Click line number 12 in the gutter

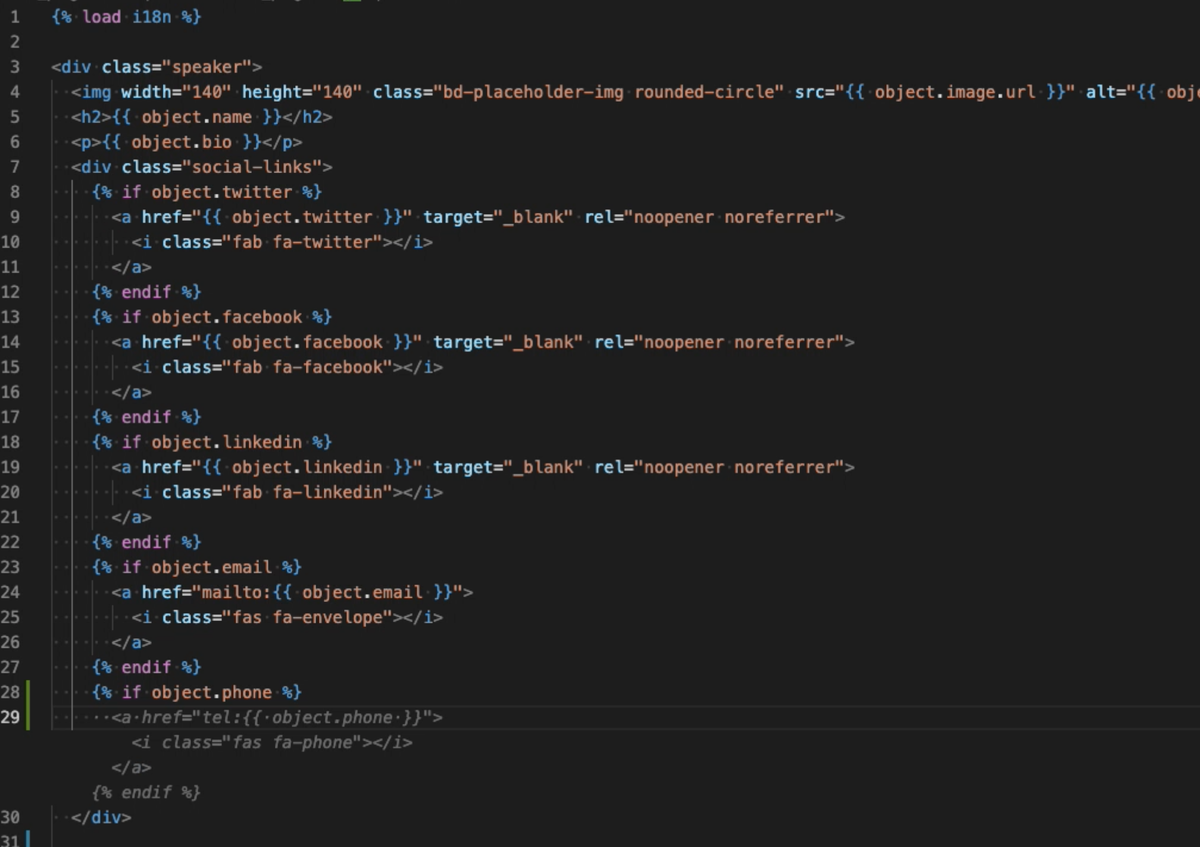10,292
